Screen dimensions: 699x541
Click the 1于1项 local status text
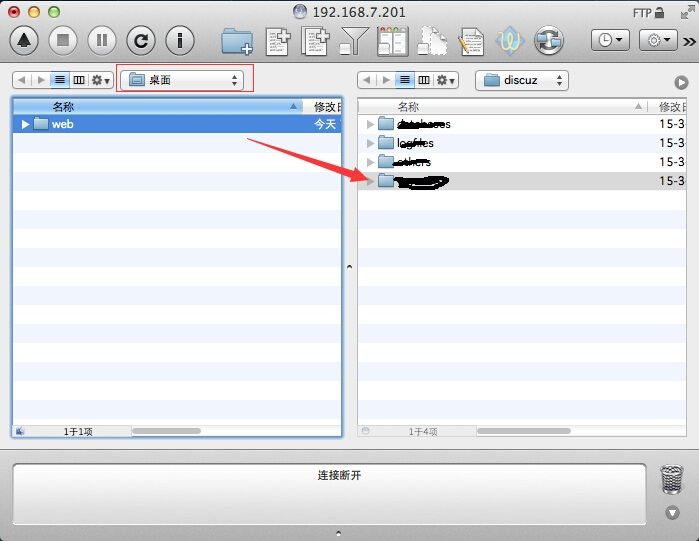78,431
